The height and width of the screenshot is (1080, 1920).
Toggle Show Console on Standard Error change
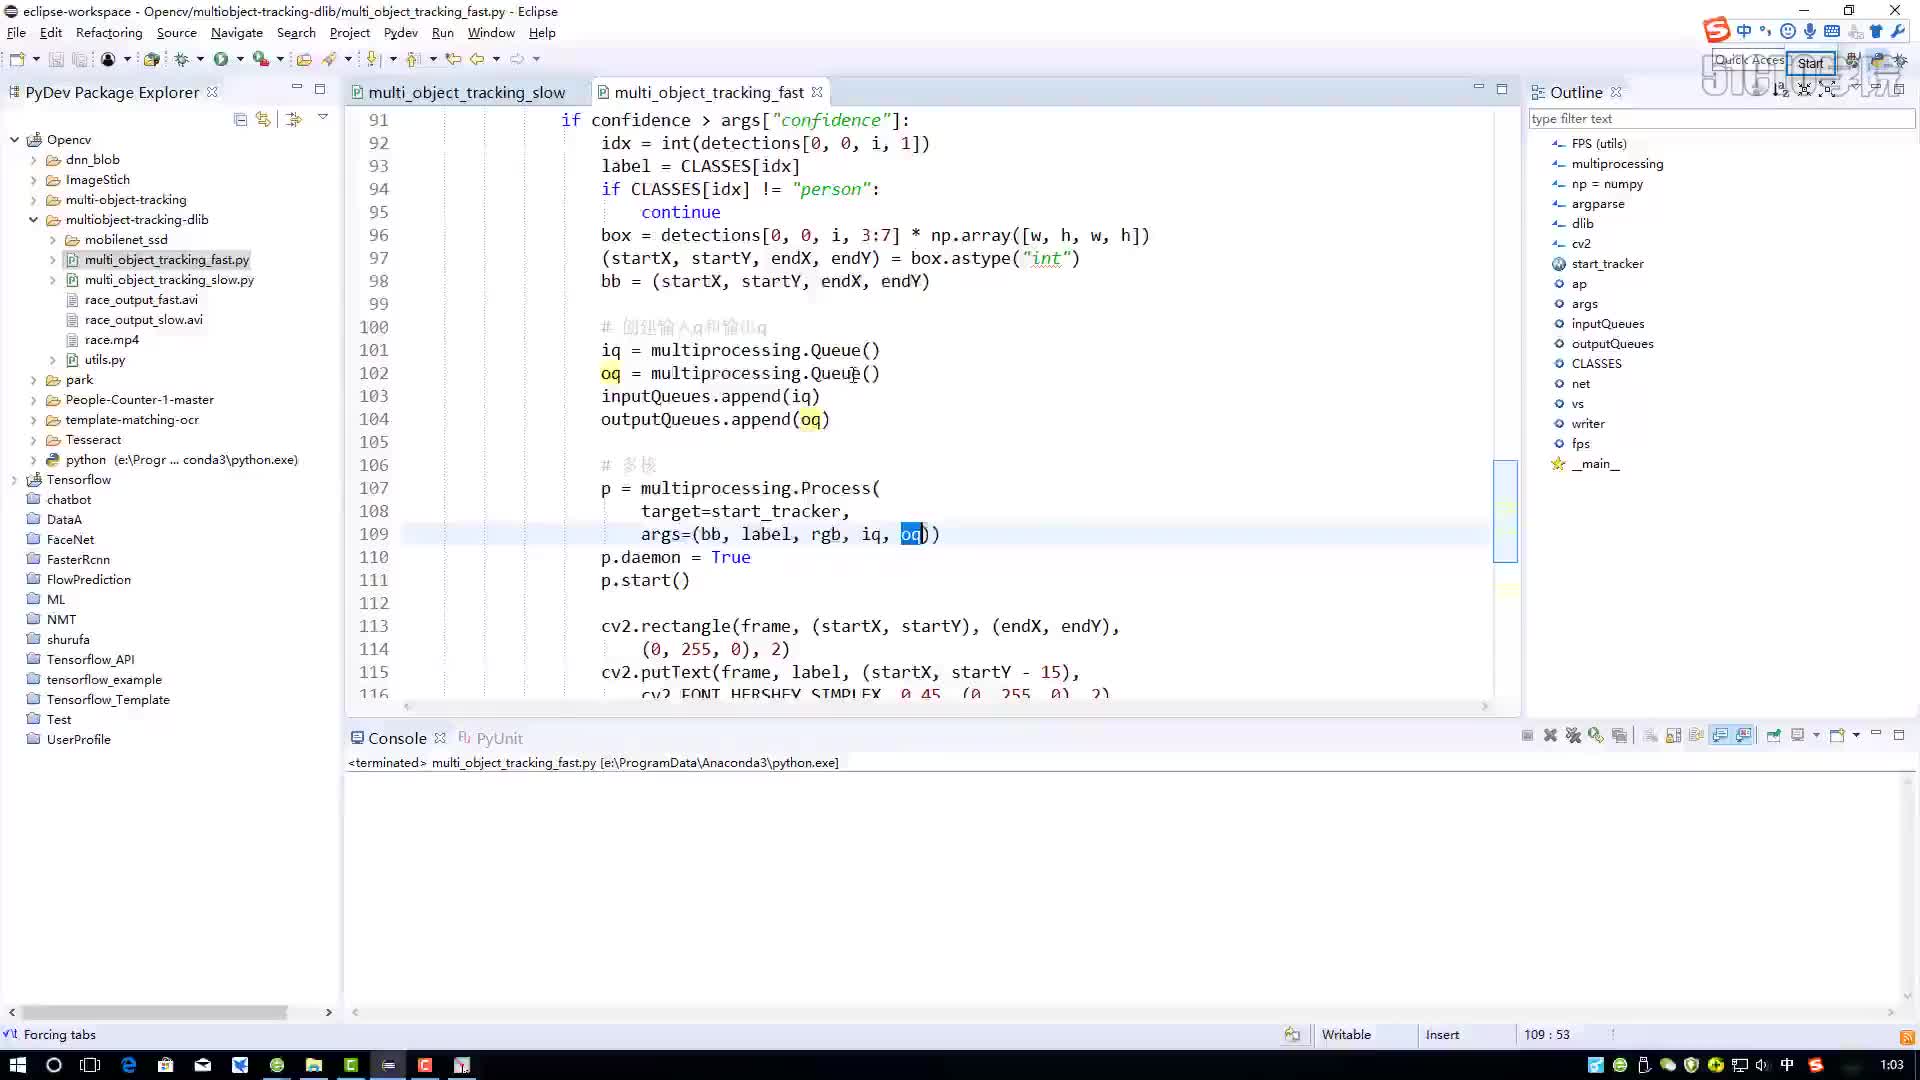tap(1744, 735)
